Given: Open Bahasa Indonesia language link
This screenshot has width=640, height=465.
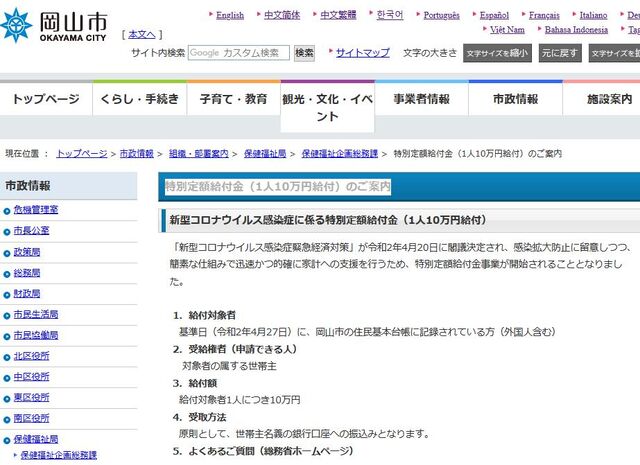Looking at the screenshot, I should tap(576, 30).
